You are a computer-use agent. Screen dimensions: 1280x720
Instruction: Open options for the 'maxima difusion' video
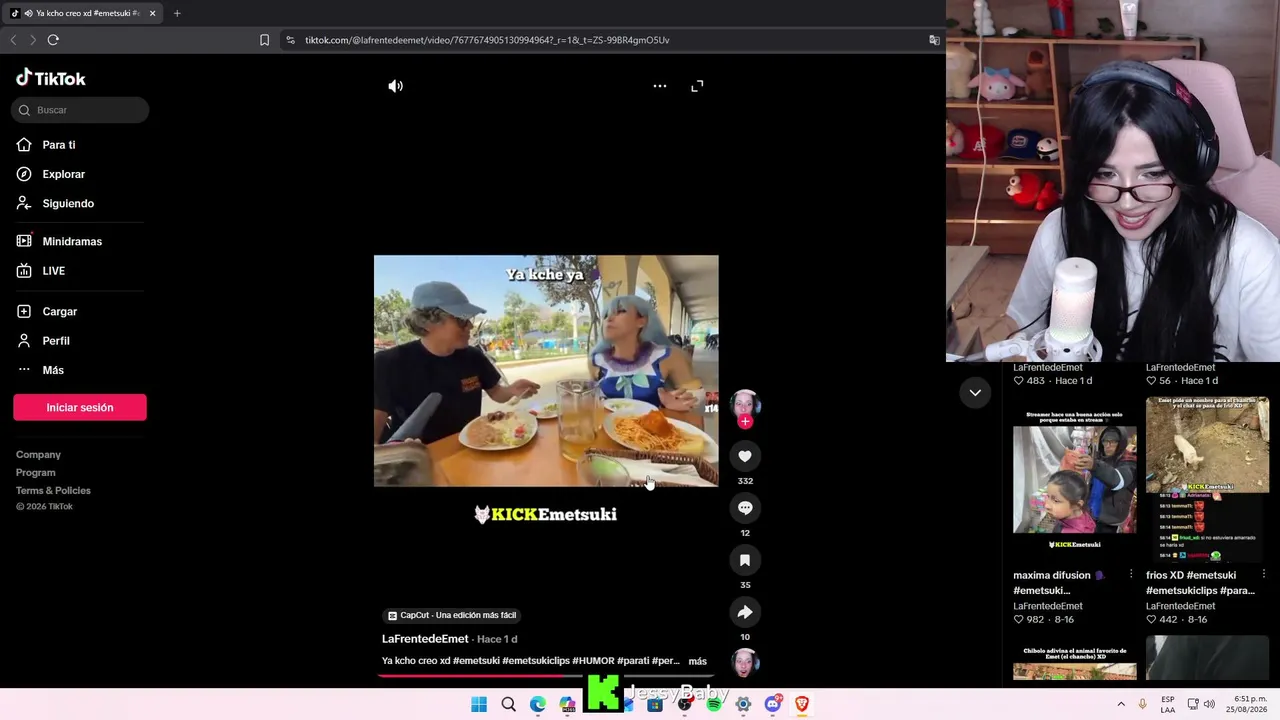1131,574
